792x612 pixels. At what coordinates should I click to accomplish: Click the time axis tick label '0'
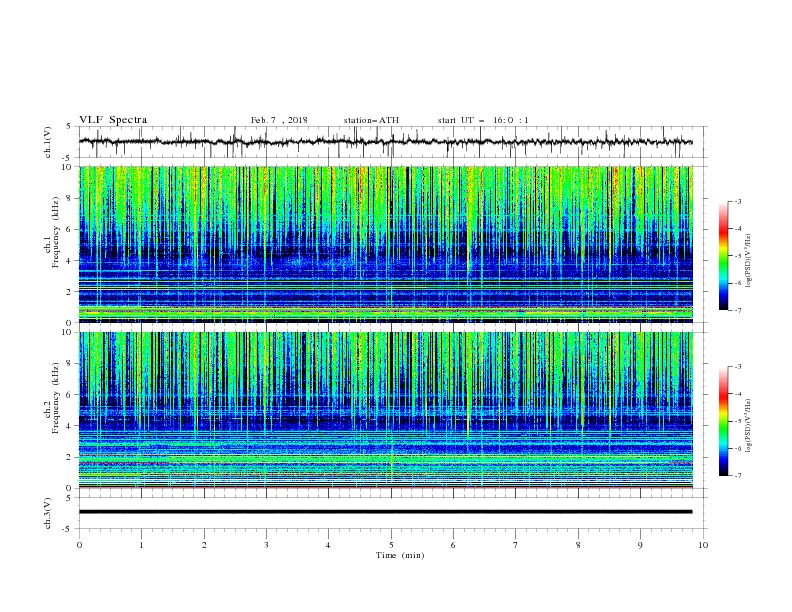coord(79,545)
